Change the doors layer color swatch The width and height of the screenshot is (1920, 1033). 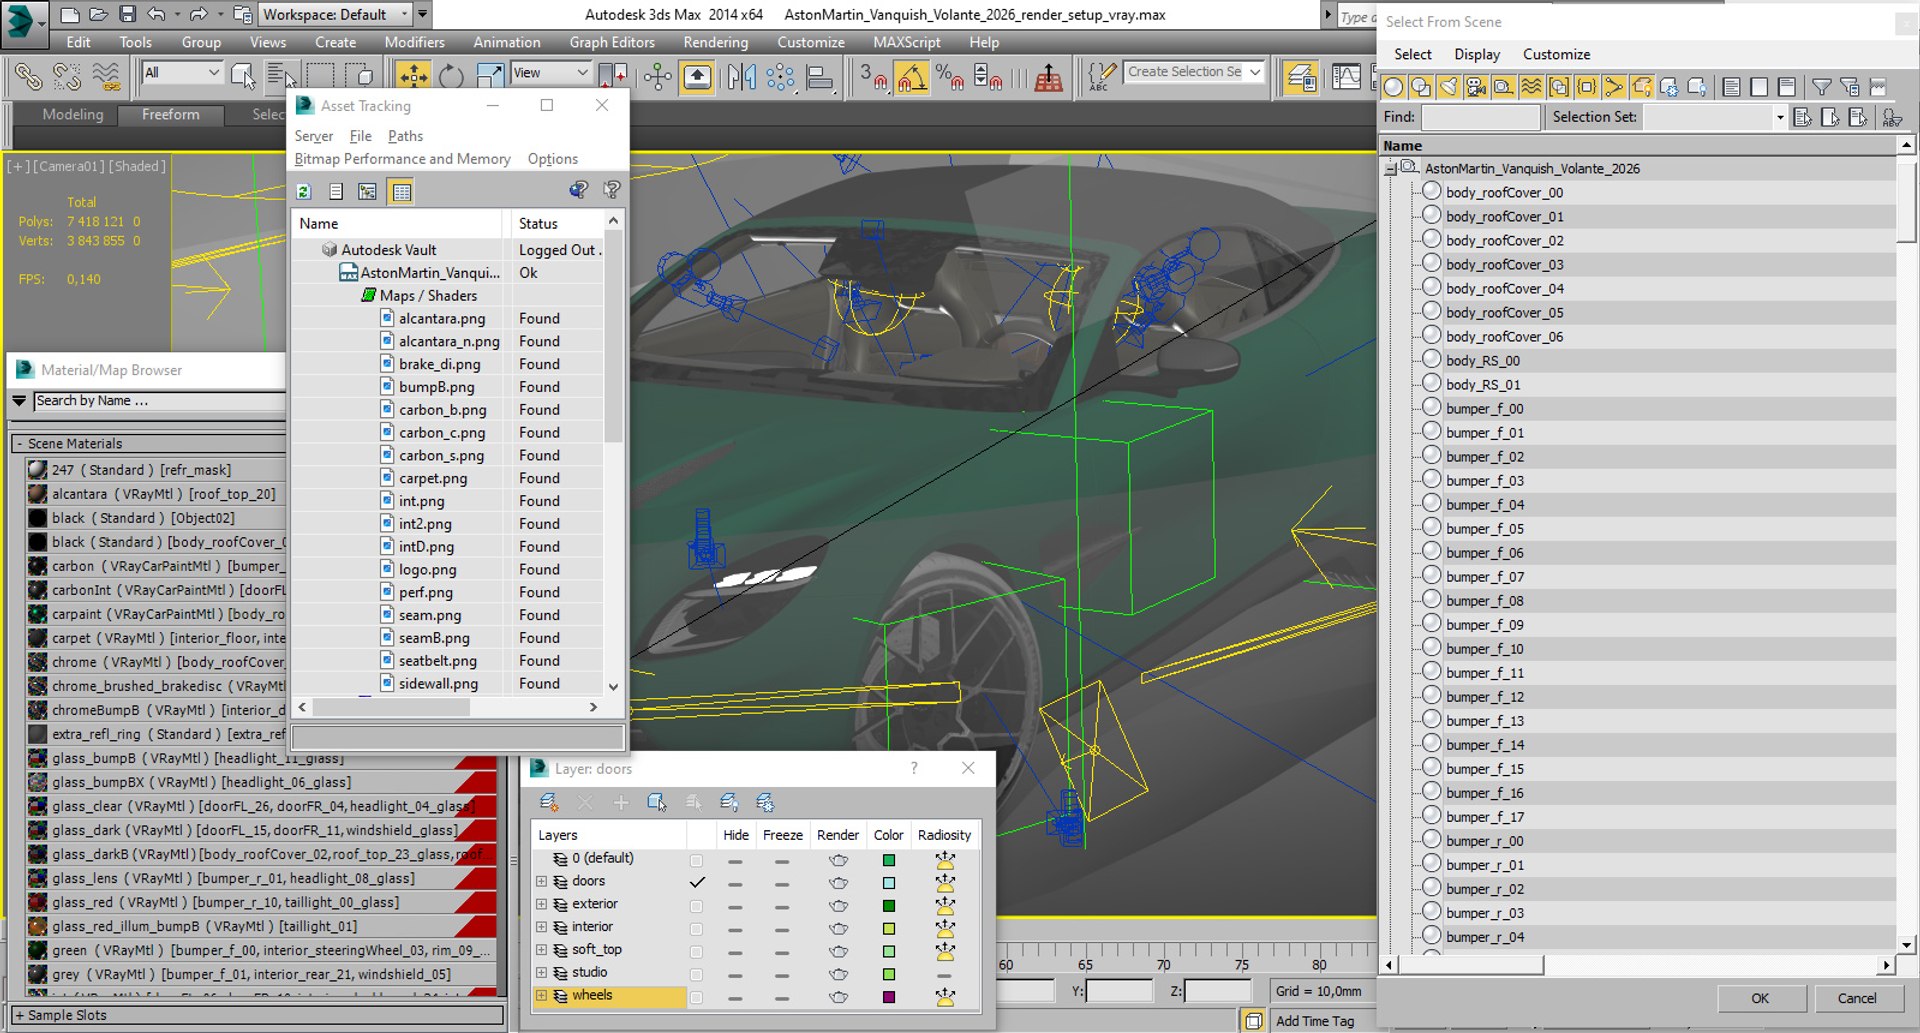point(888,883)
